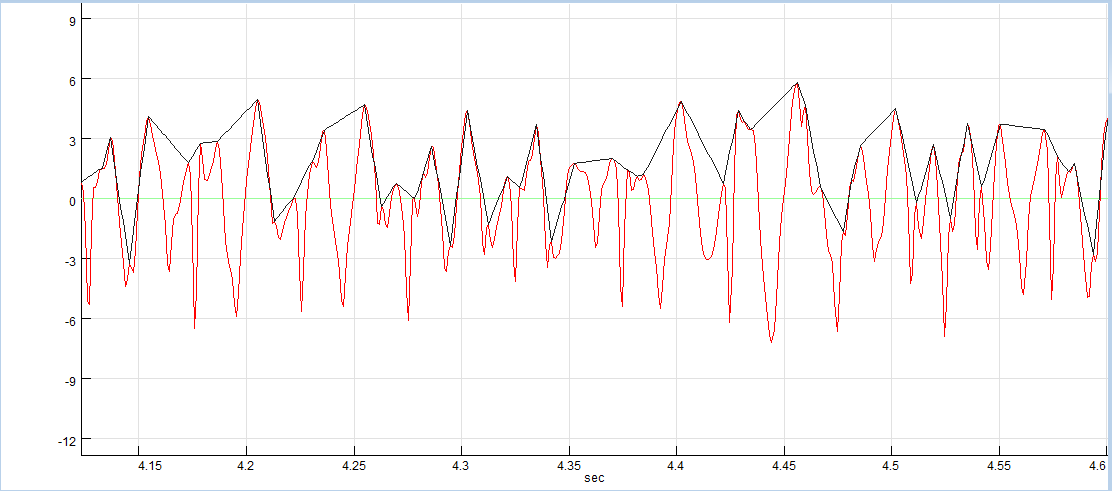Click the 4.25 tick on time axis
Screen dimensions: 1113x491
pyautogui.click(x=353, y=466)
